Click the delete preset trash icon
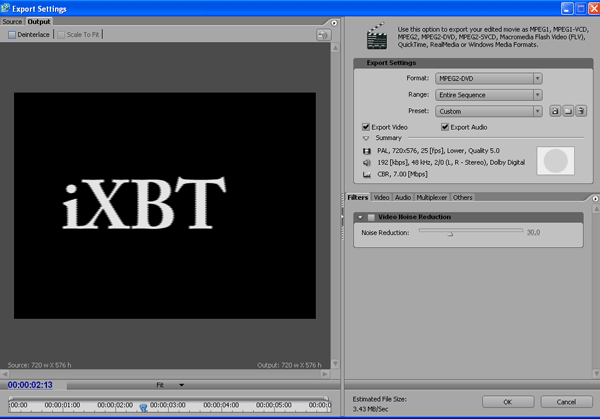Screen dimensions: 600x419 coord(579,112)
